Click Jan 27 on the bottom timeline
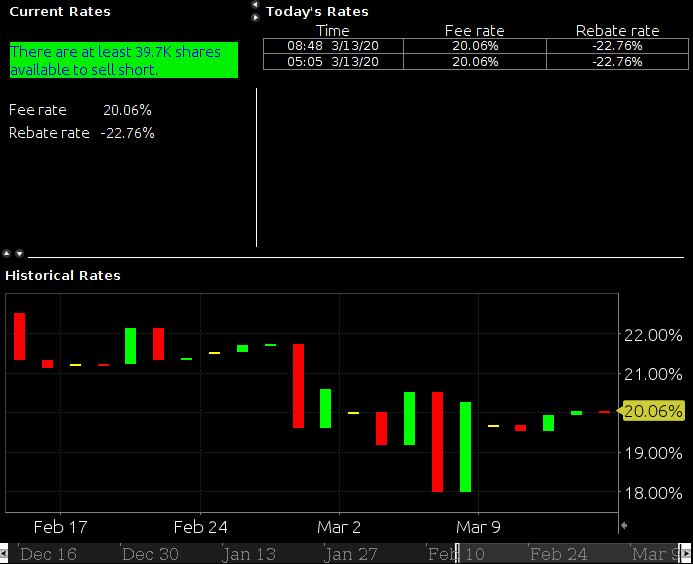This screenshot has width=693, height=564. pyautogui.click(x=351, y=554)
